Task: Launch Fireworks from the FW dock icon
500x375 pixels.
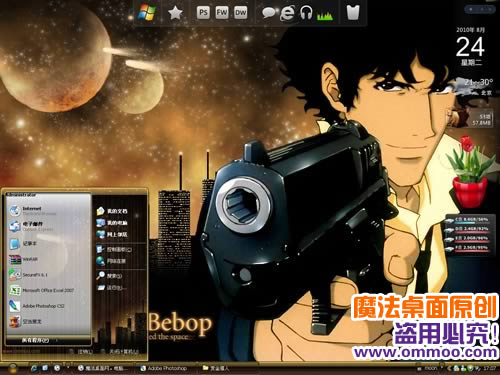Action: (x=222, y=13)
